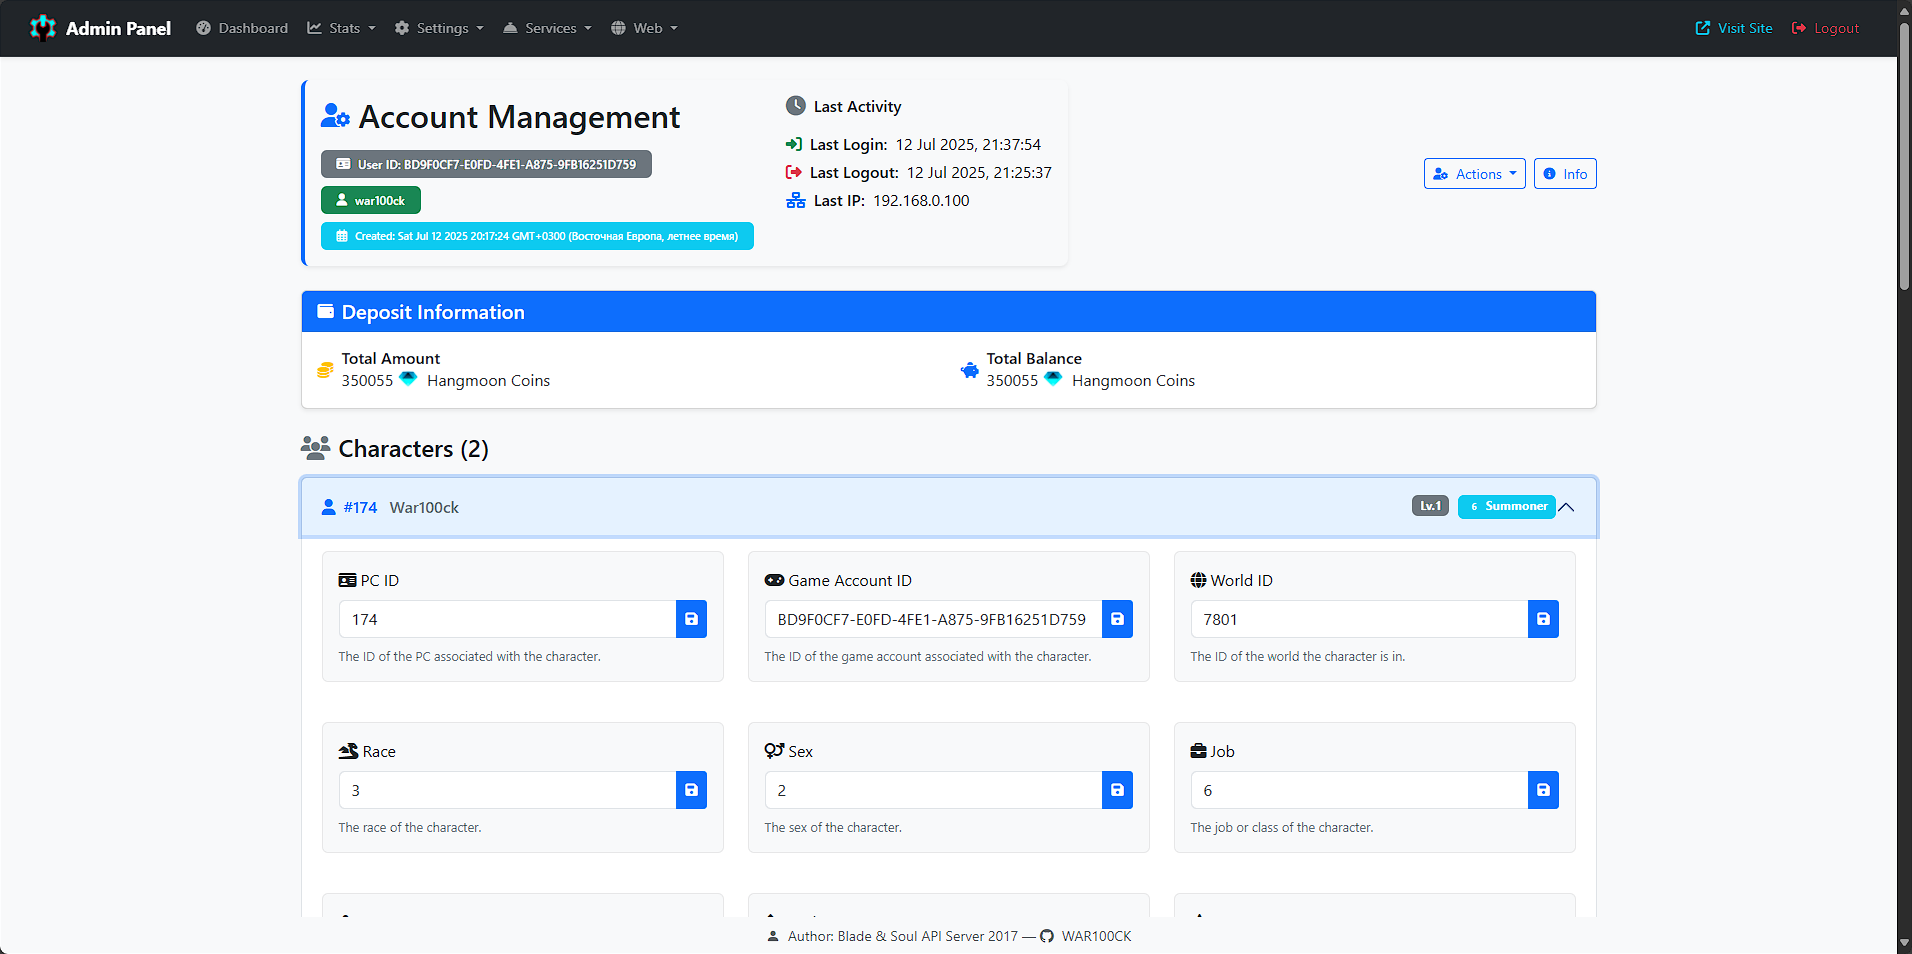Click the Deposit Information heading
1912x954 pixels.
pyautogui.click(x=433, y=312)
